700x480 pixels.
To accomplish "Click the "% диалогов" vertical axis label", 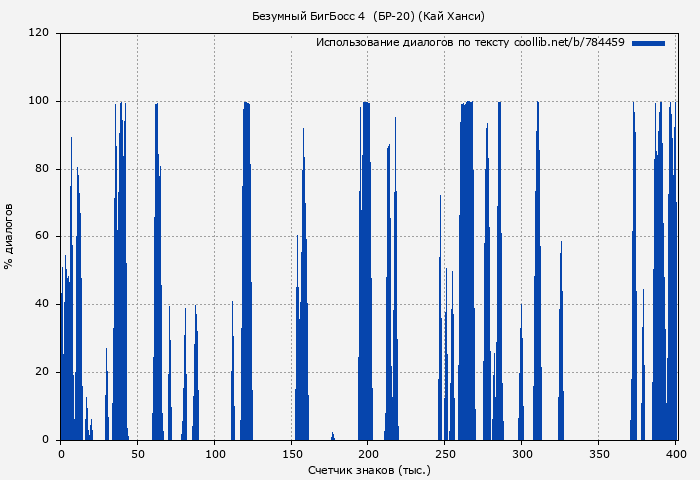I will tap(9, 236).
